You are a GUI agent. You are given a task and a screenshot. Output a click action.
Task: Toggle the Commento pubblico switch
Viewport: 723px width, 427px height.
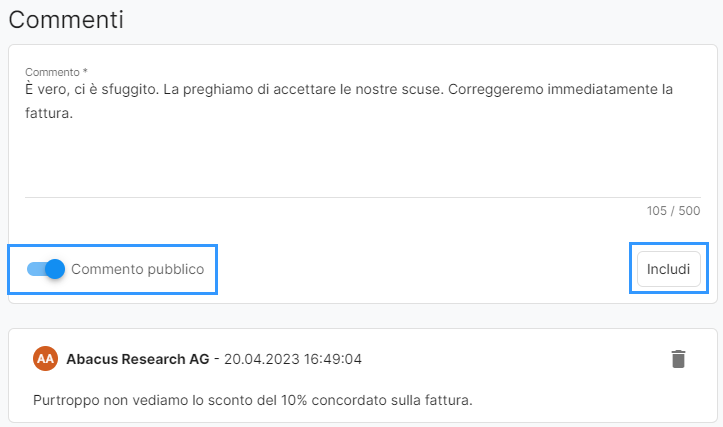pyautogui.click(x=46, y=269)
